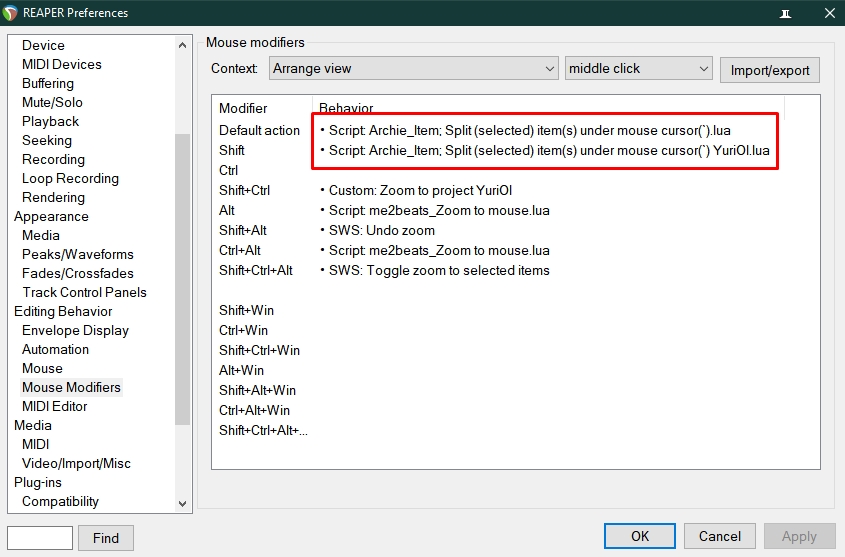
Task: Select the Shift+Alt+Win modifier row
Action: (x=516, y=390)
